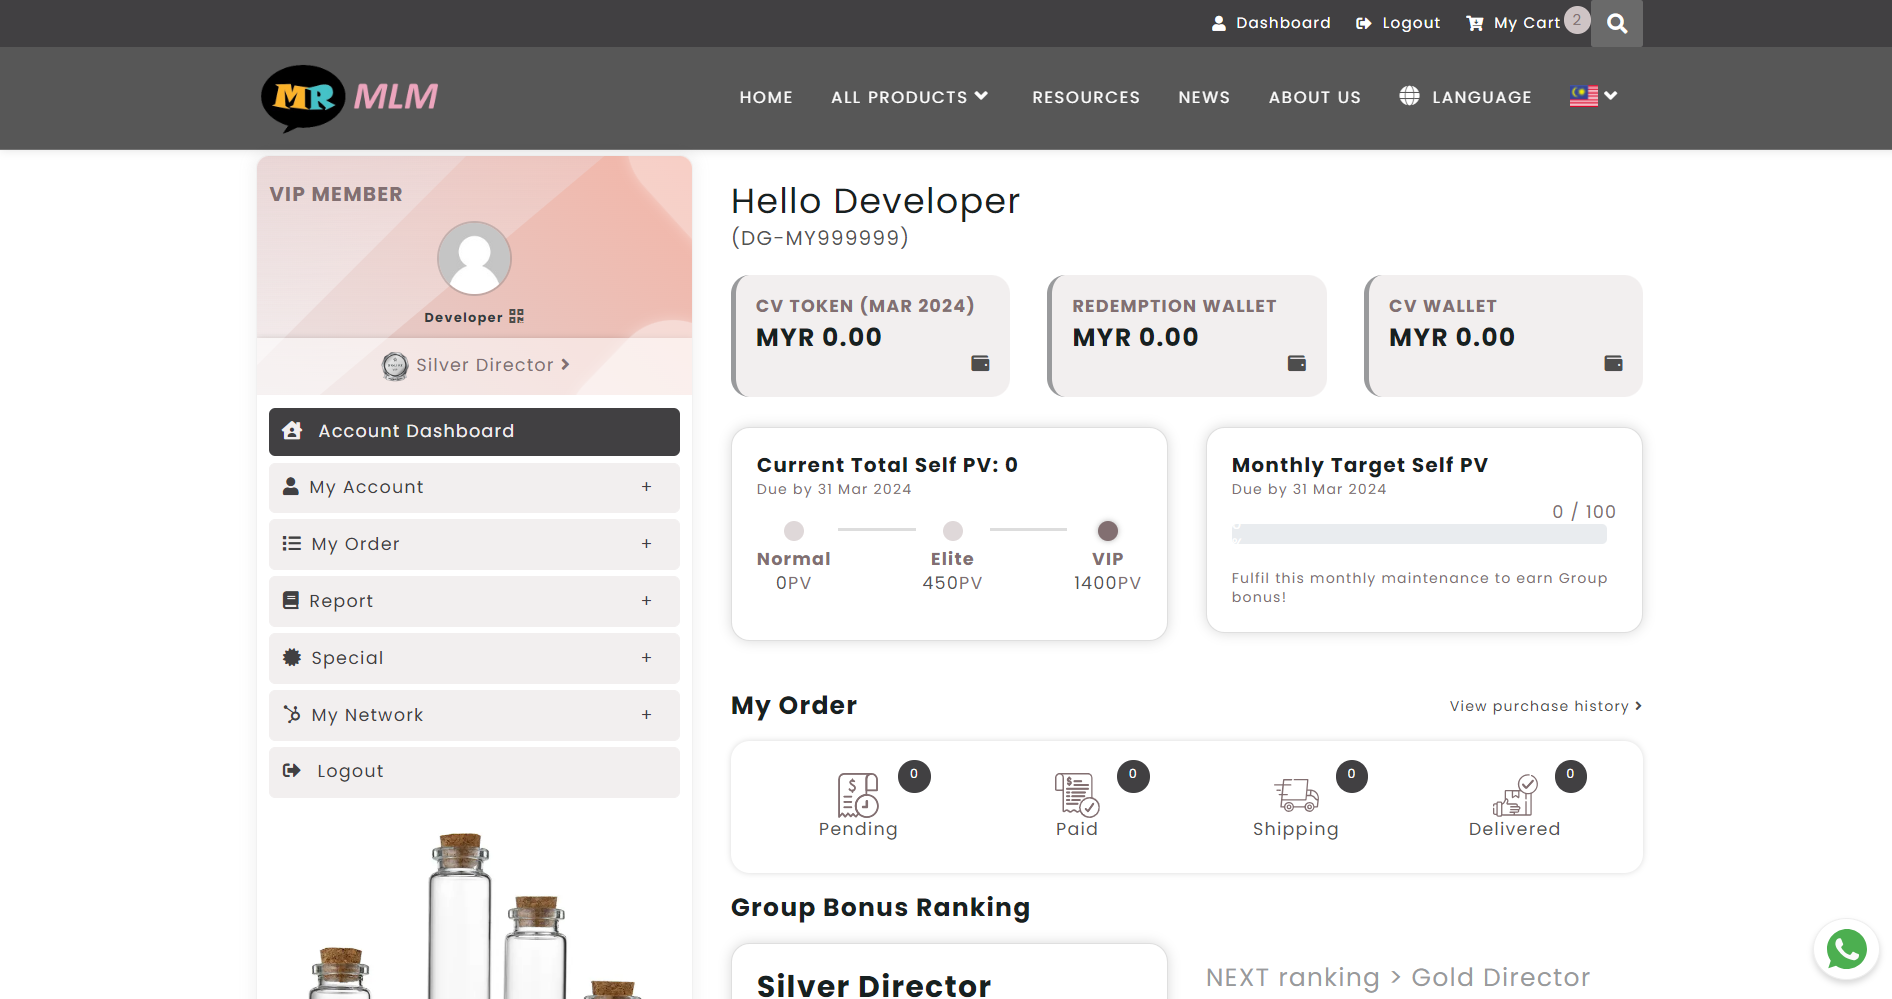Click the QR code icon beside Developer
This screenshot has width=1892, height=999.
tap(516, 316)
